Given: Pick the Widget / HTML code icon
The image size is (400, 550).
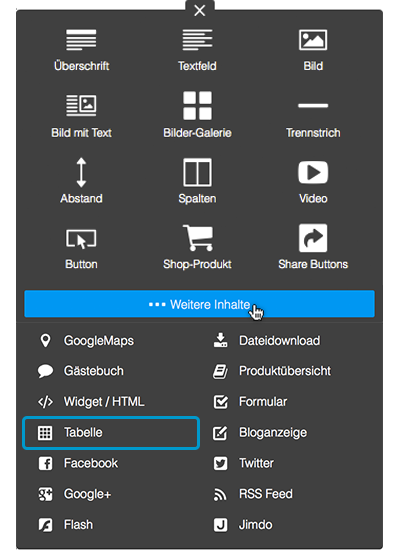Looking at the screenshot, I should [45, 402].
